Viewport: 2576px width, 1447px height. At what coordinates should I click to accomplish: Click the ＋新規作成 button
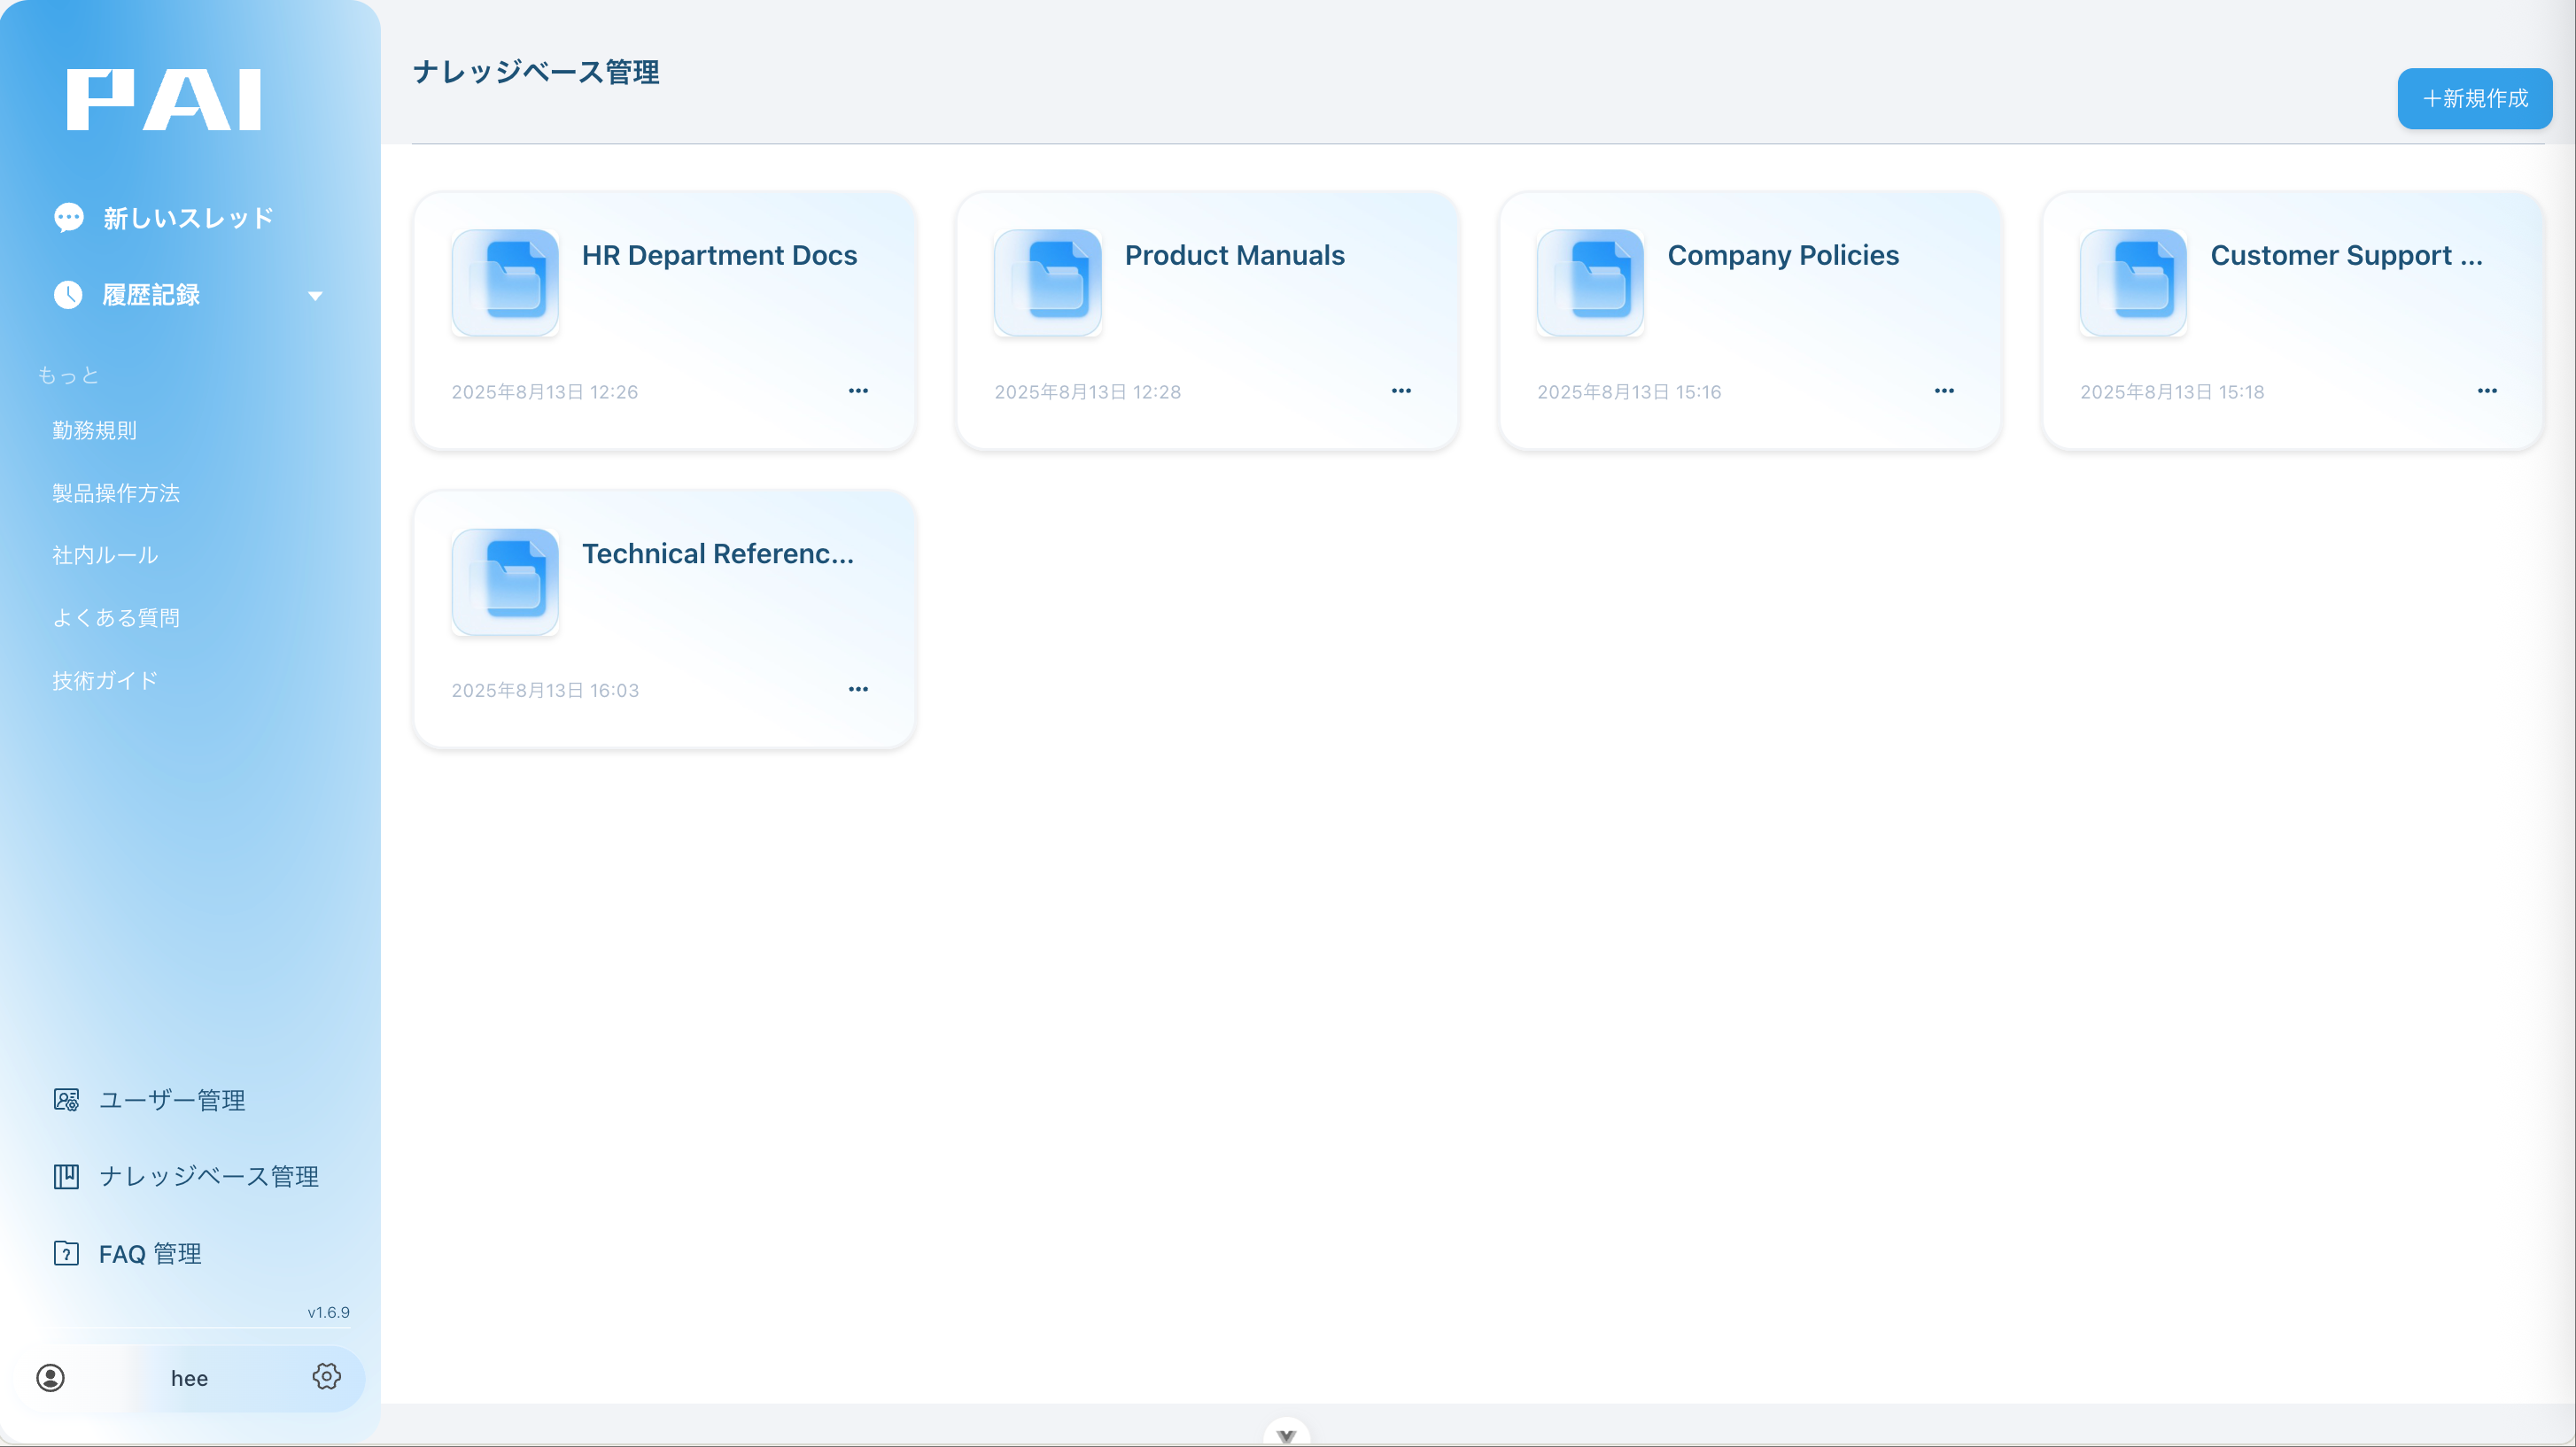(2474, 98)
